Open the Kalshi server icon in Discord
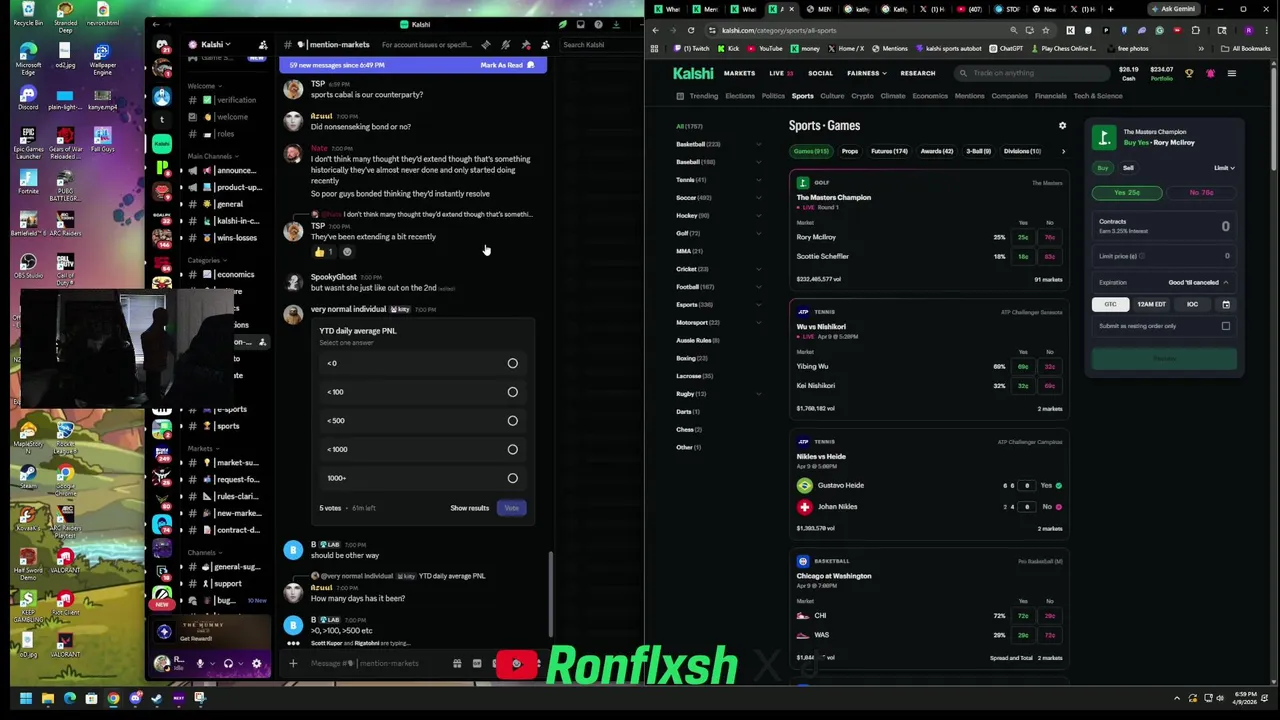The width and height of the screenshot is (1280, 720). click(x=162, y=144)
